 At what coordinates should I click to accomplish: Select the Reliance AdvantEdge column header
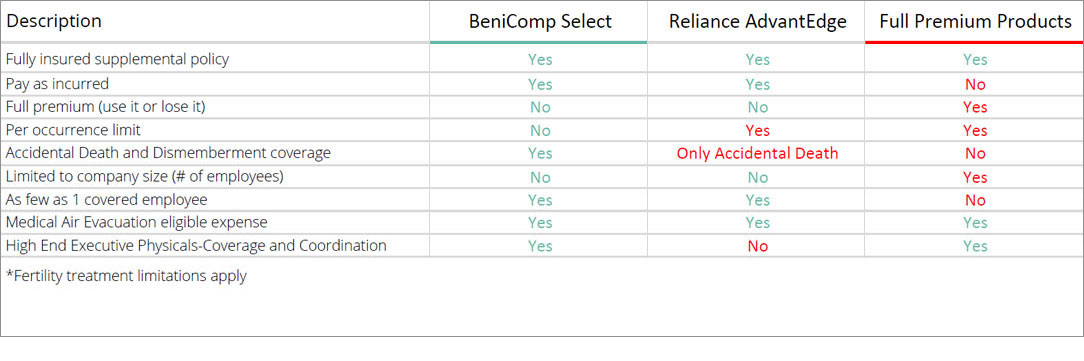tap(758, 21)
